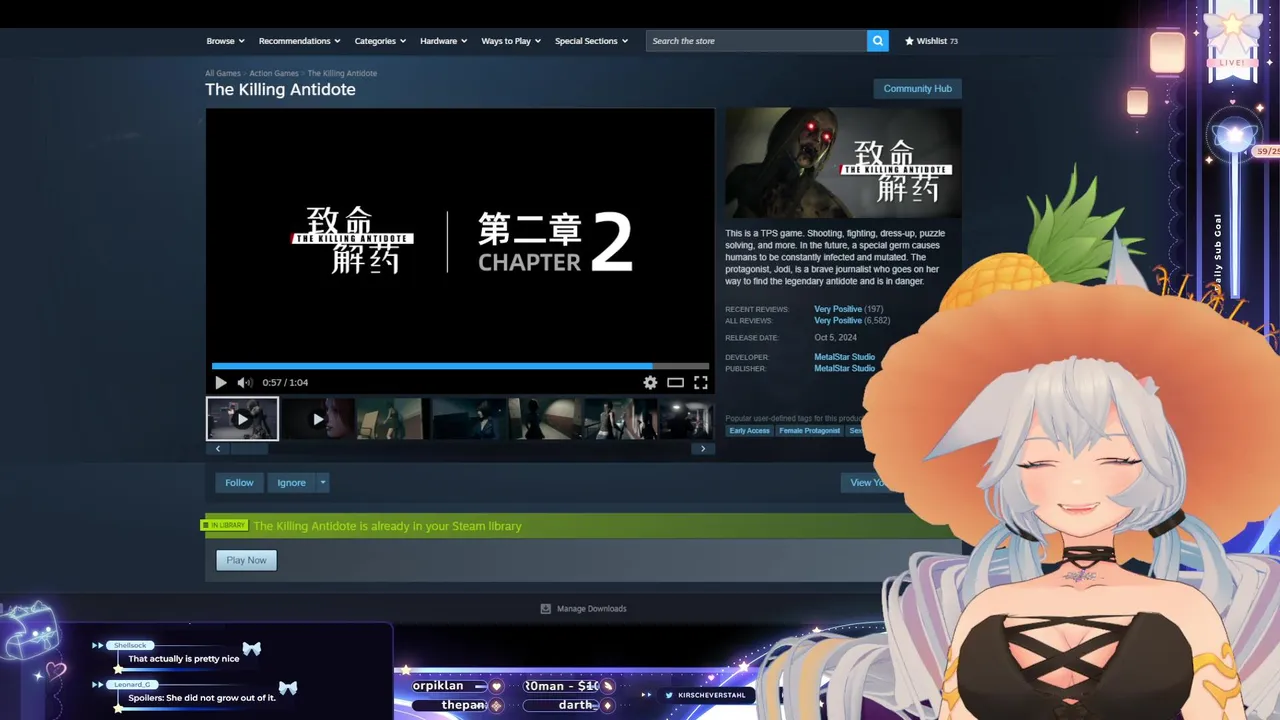Screen dimensions: 1280x720
Task: Open Special Sections menu
Action: 591,41
